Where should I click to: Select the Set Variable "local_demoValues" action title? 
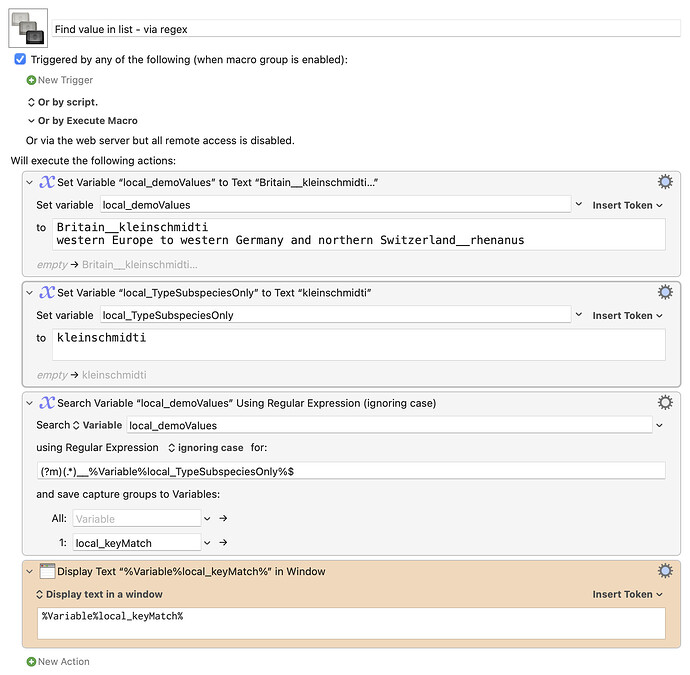pos(217,182)
